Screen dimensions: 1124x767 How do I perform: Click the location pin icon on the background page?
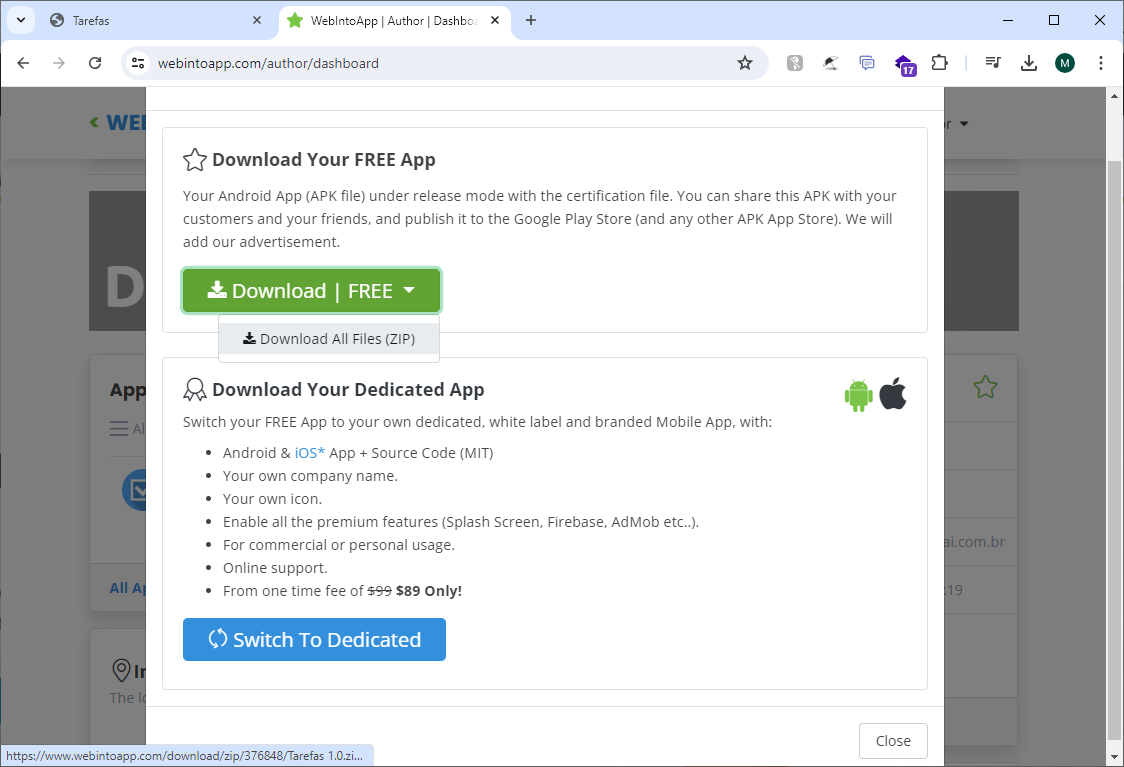(122, 670)
